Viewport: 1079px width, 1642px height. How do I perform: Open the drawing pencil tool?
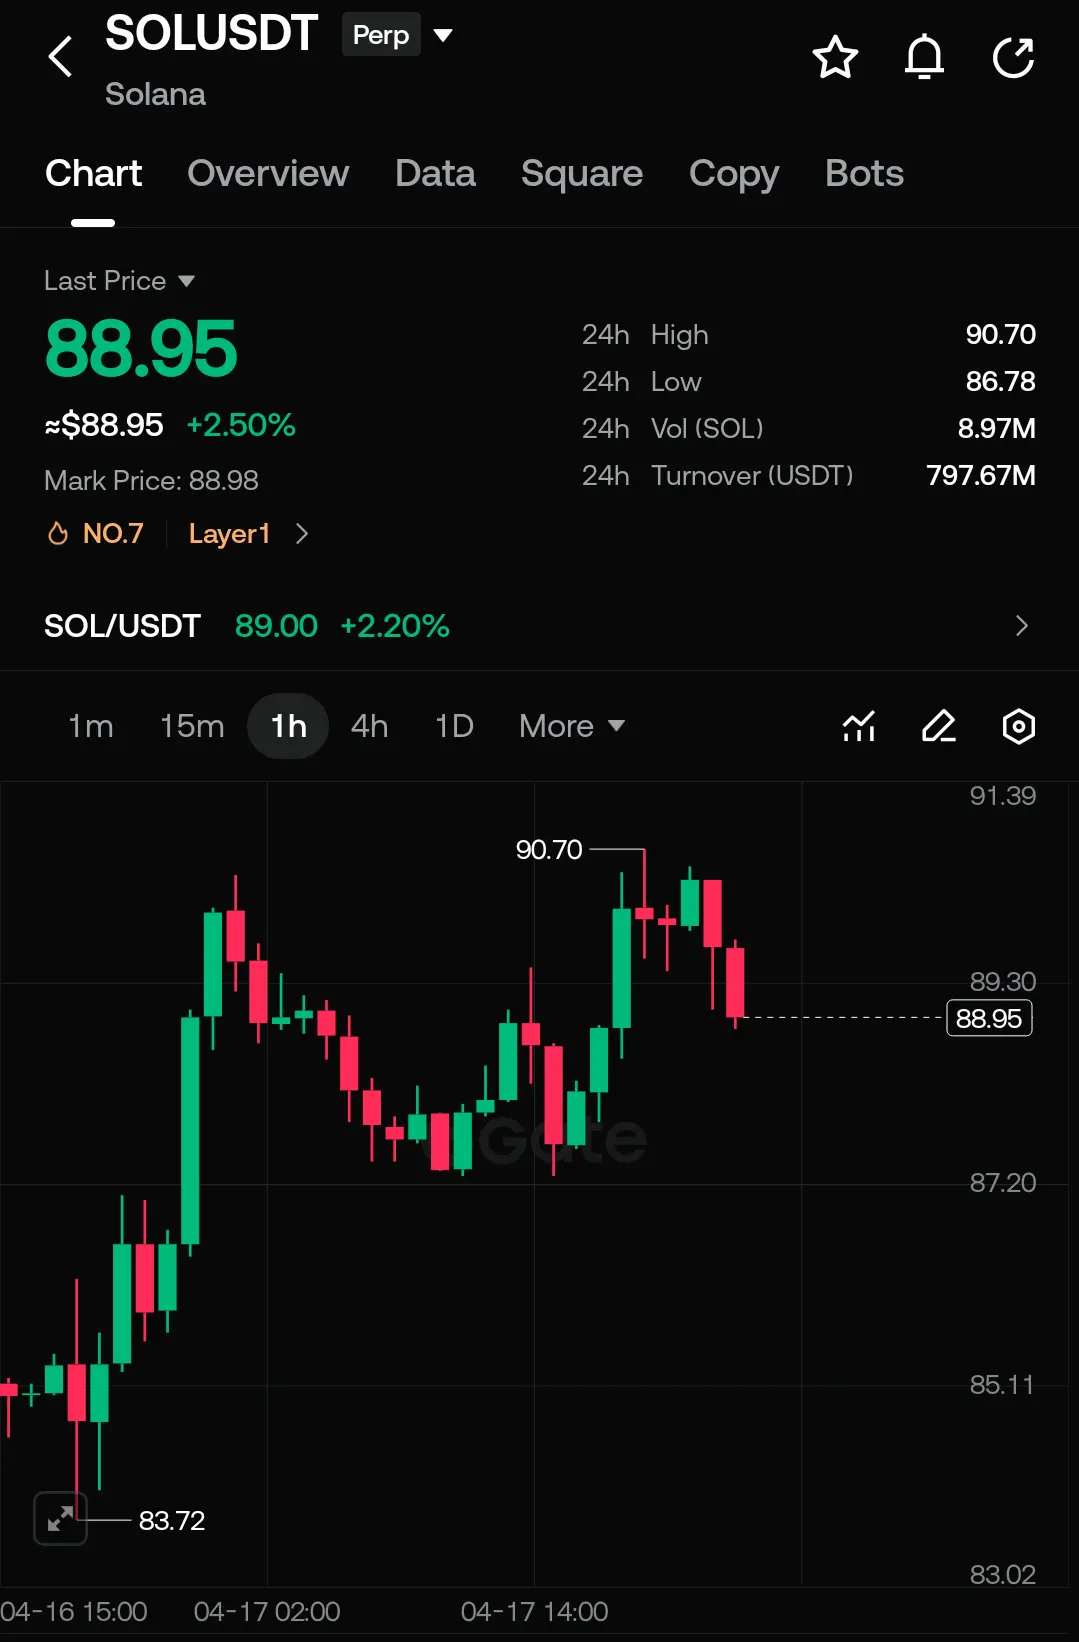(x=938, y=726)
